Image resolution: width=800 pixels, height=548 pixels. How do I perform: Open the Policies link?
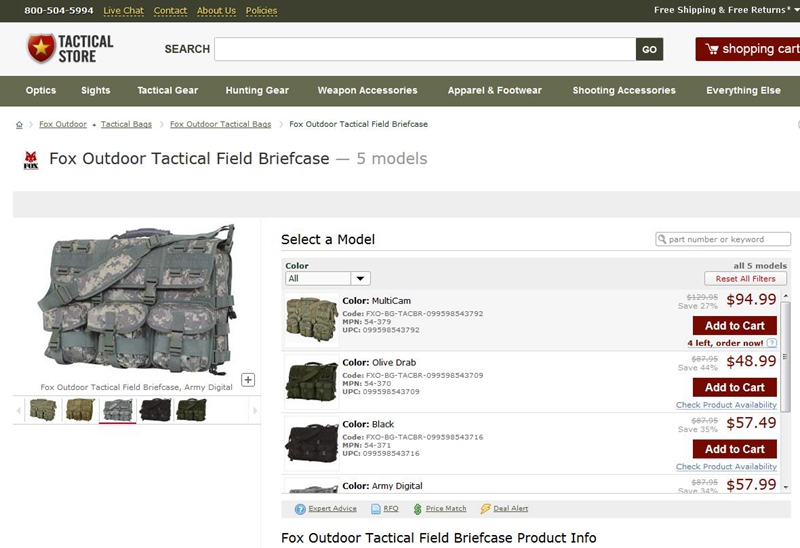coord(261,11)
